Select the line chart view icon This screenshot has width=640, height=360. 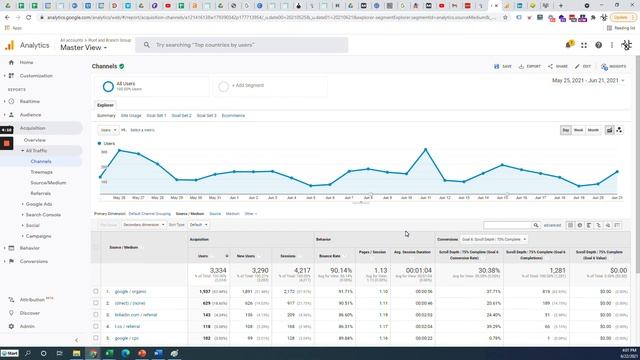pos(609,130)
